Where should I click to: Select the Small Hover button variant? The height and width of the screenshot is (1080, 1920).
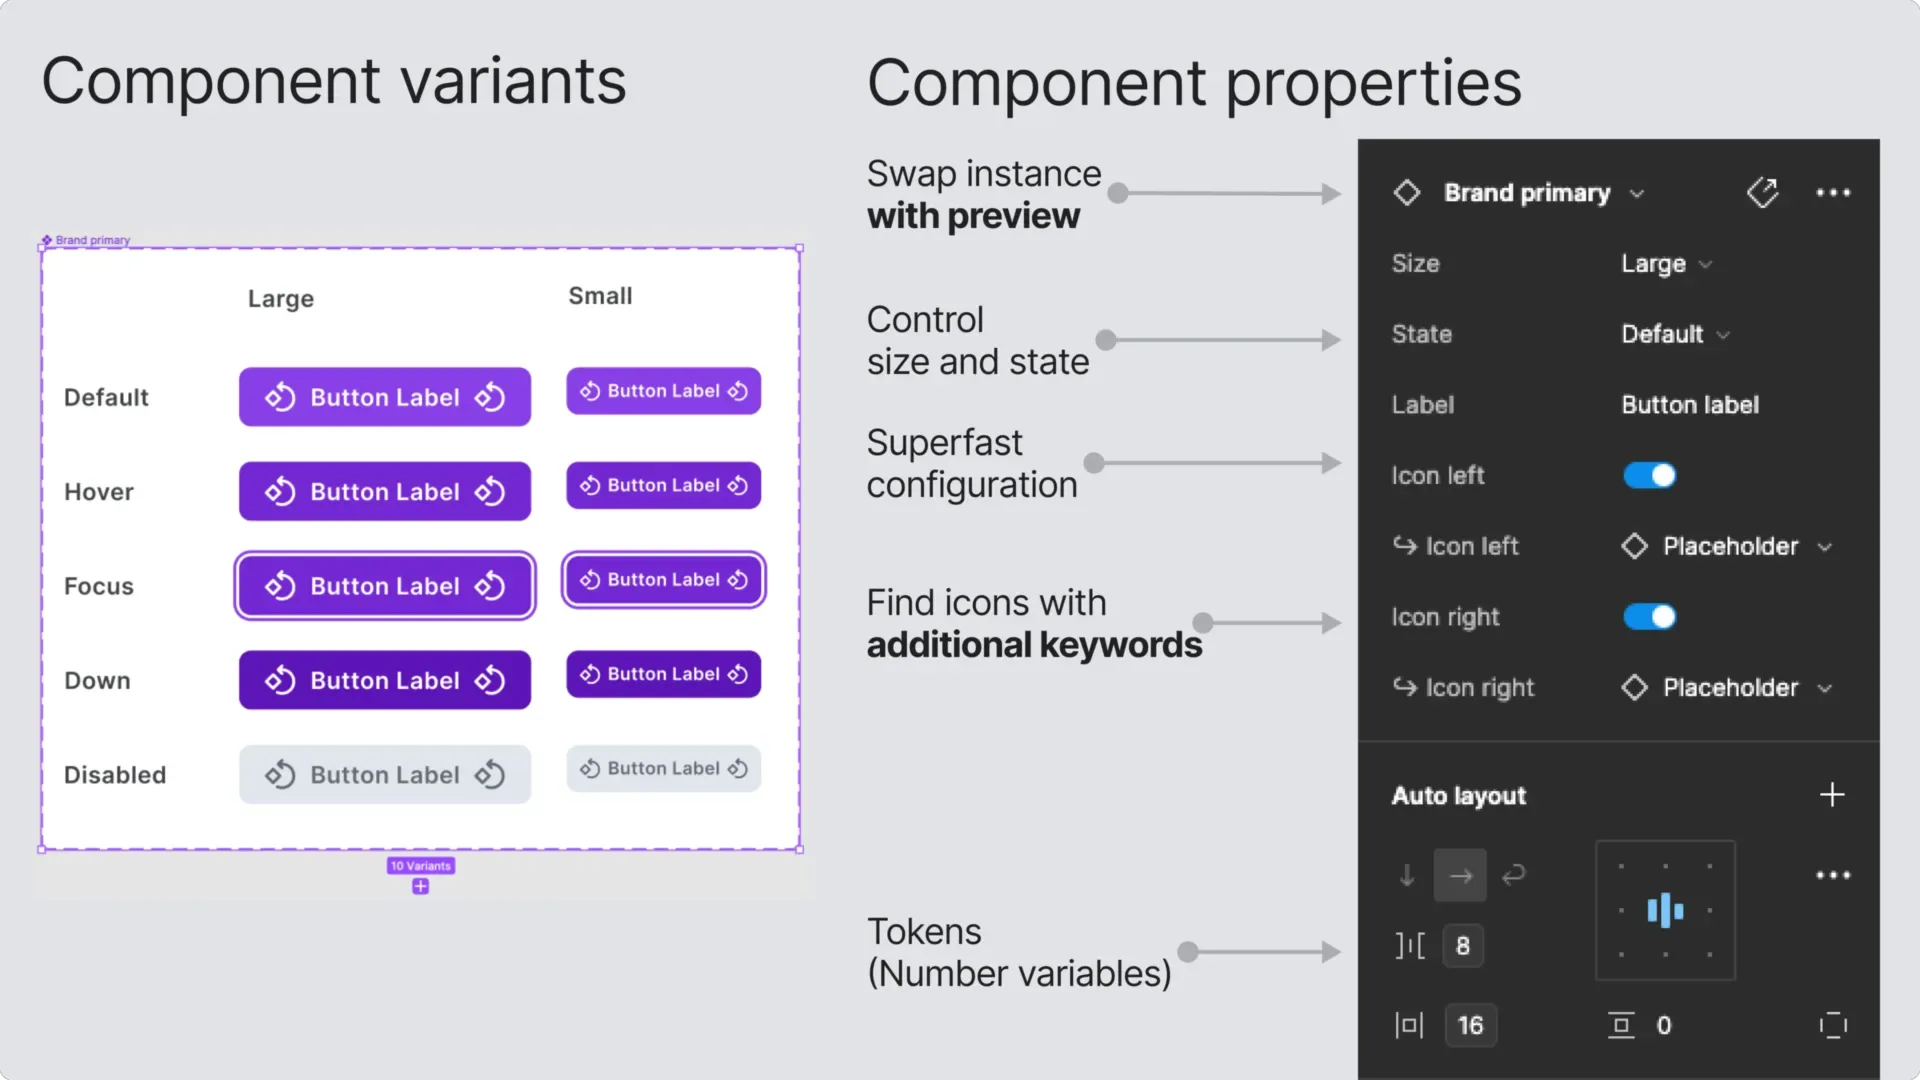664,485
